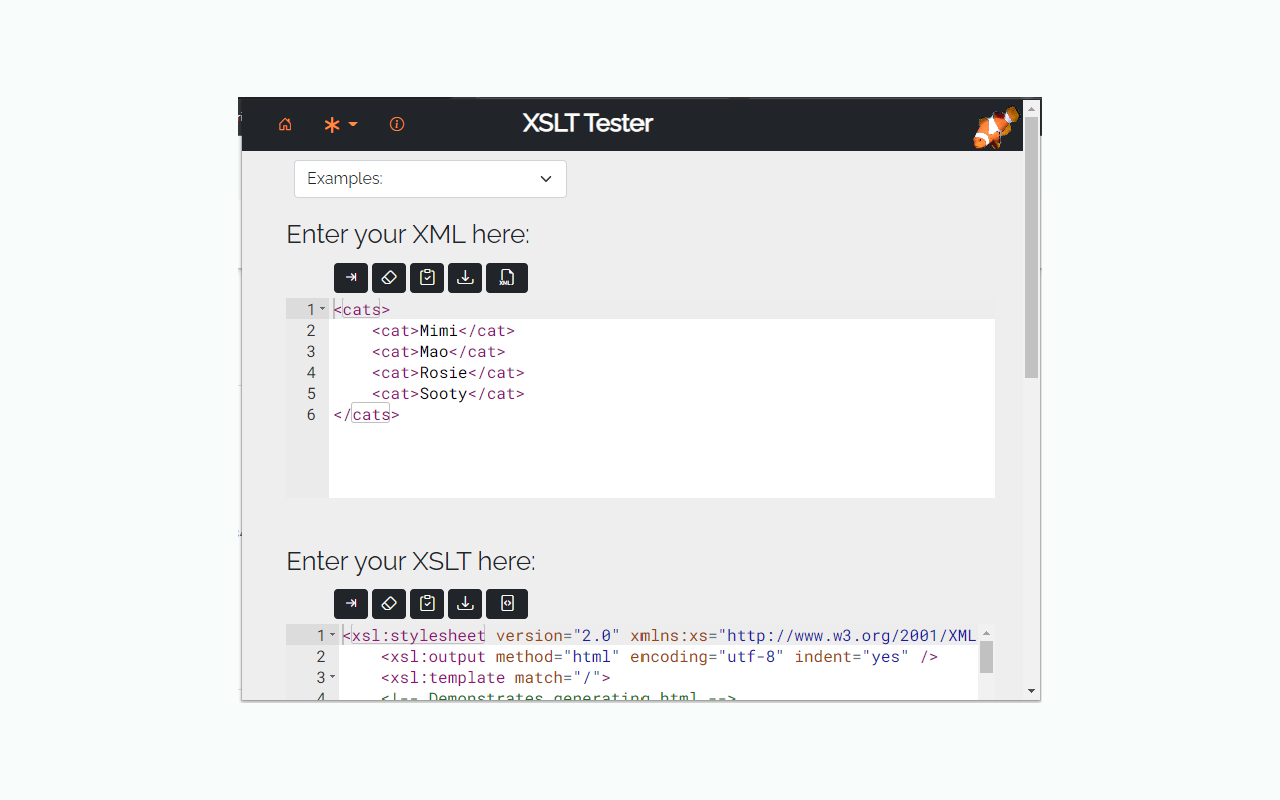Go to the home page
This screenshot has width=1280, height=800.
pyautogui.click(x=285, y=124)
